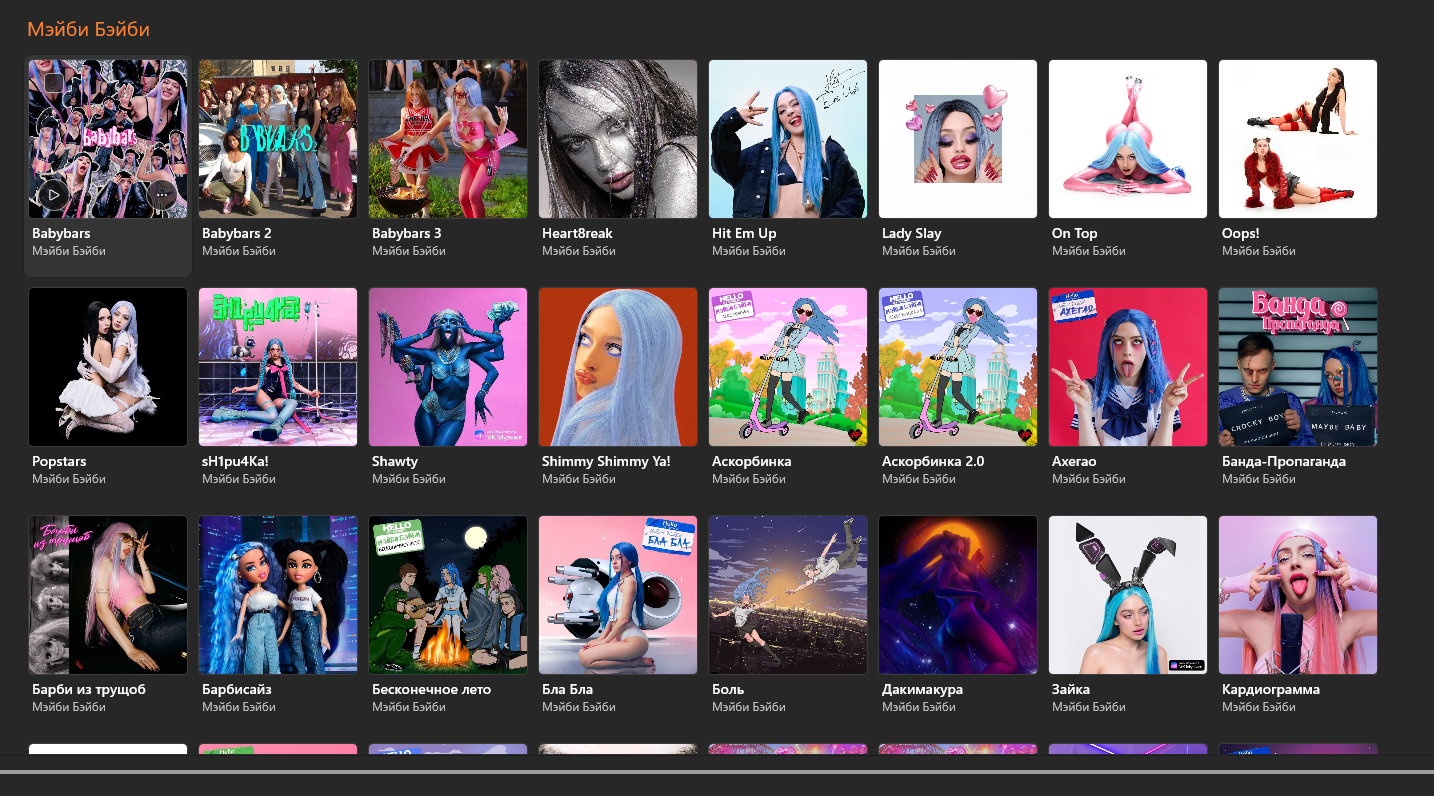1434x796 pixels.
Task: Open the Бесконечное лето album cover
Action: click(x=448, y=595)
